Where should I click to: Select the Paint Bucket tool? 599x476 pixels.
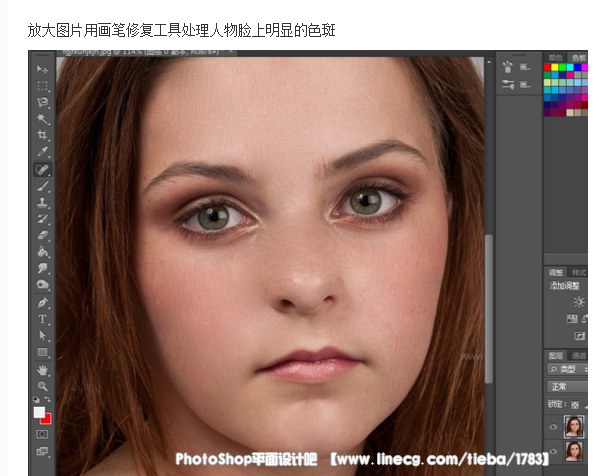tap(42, 251)
